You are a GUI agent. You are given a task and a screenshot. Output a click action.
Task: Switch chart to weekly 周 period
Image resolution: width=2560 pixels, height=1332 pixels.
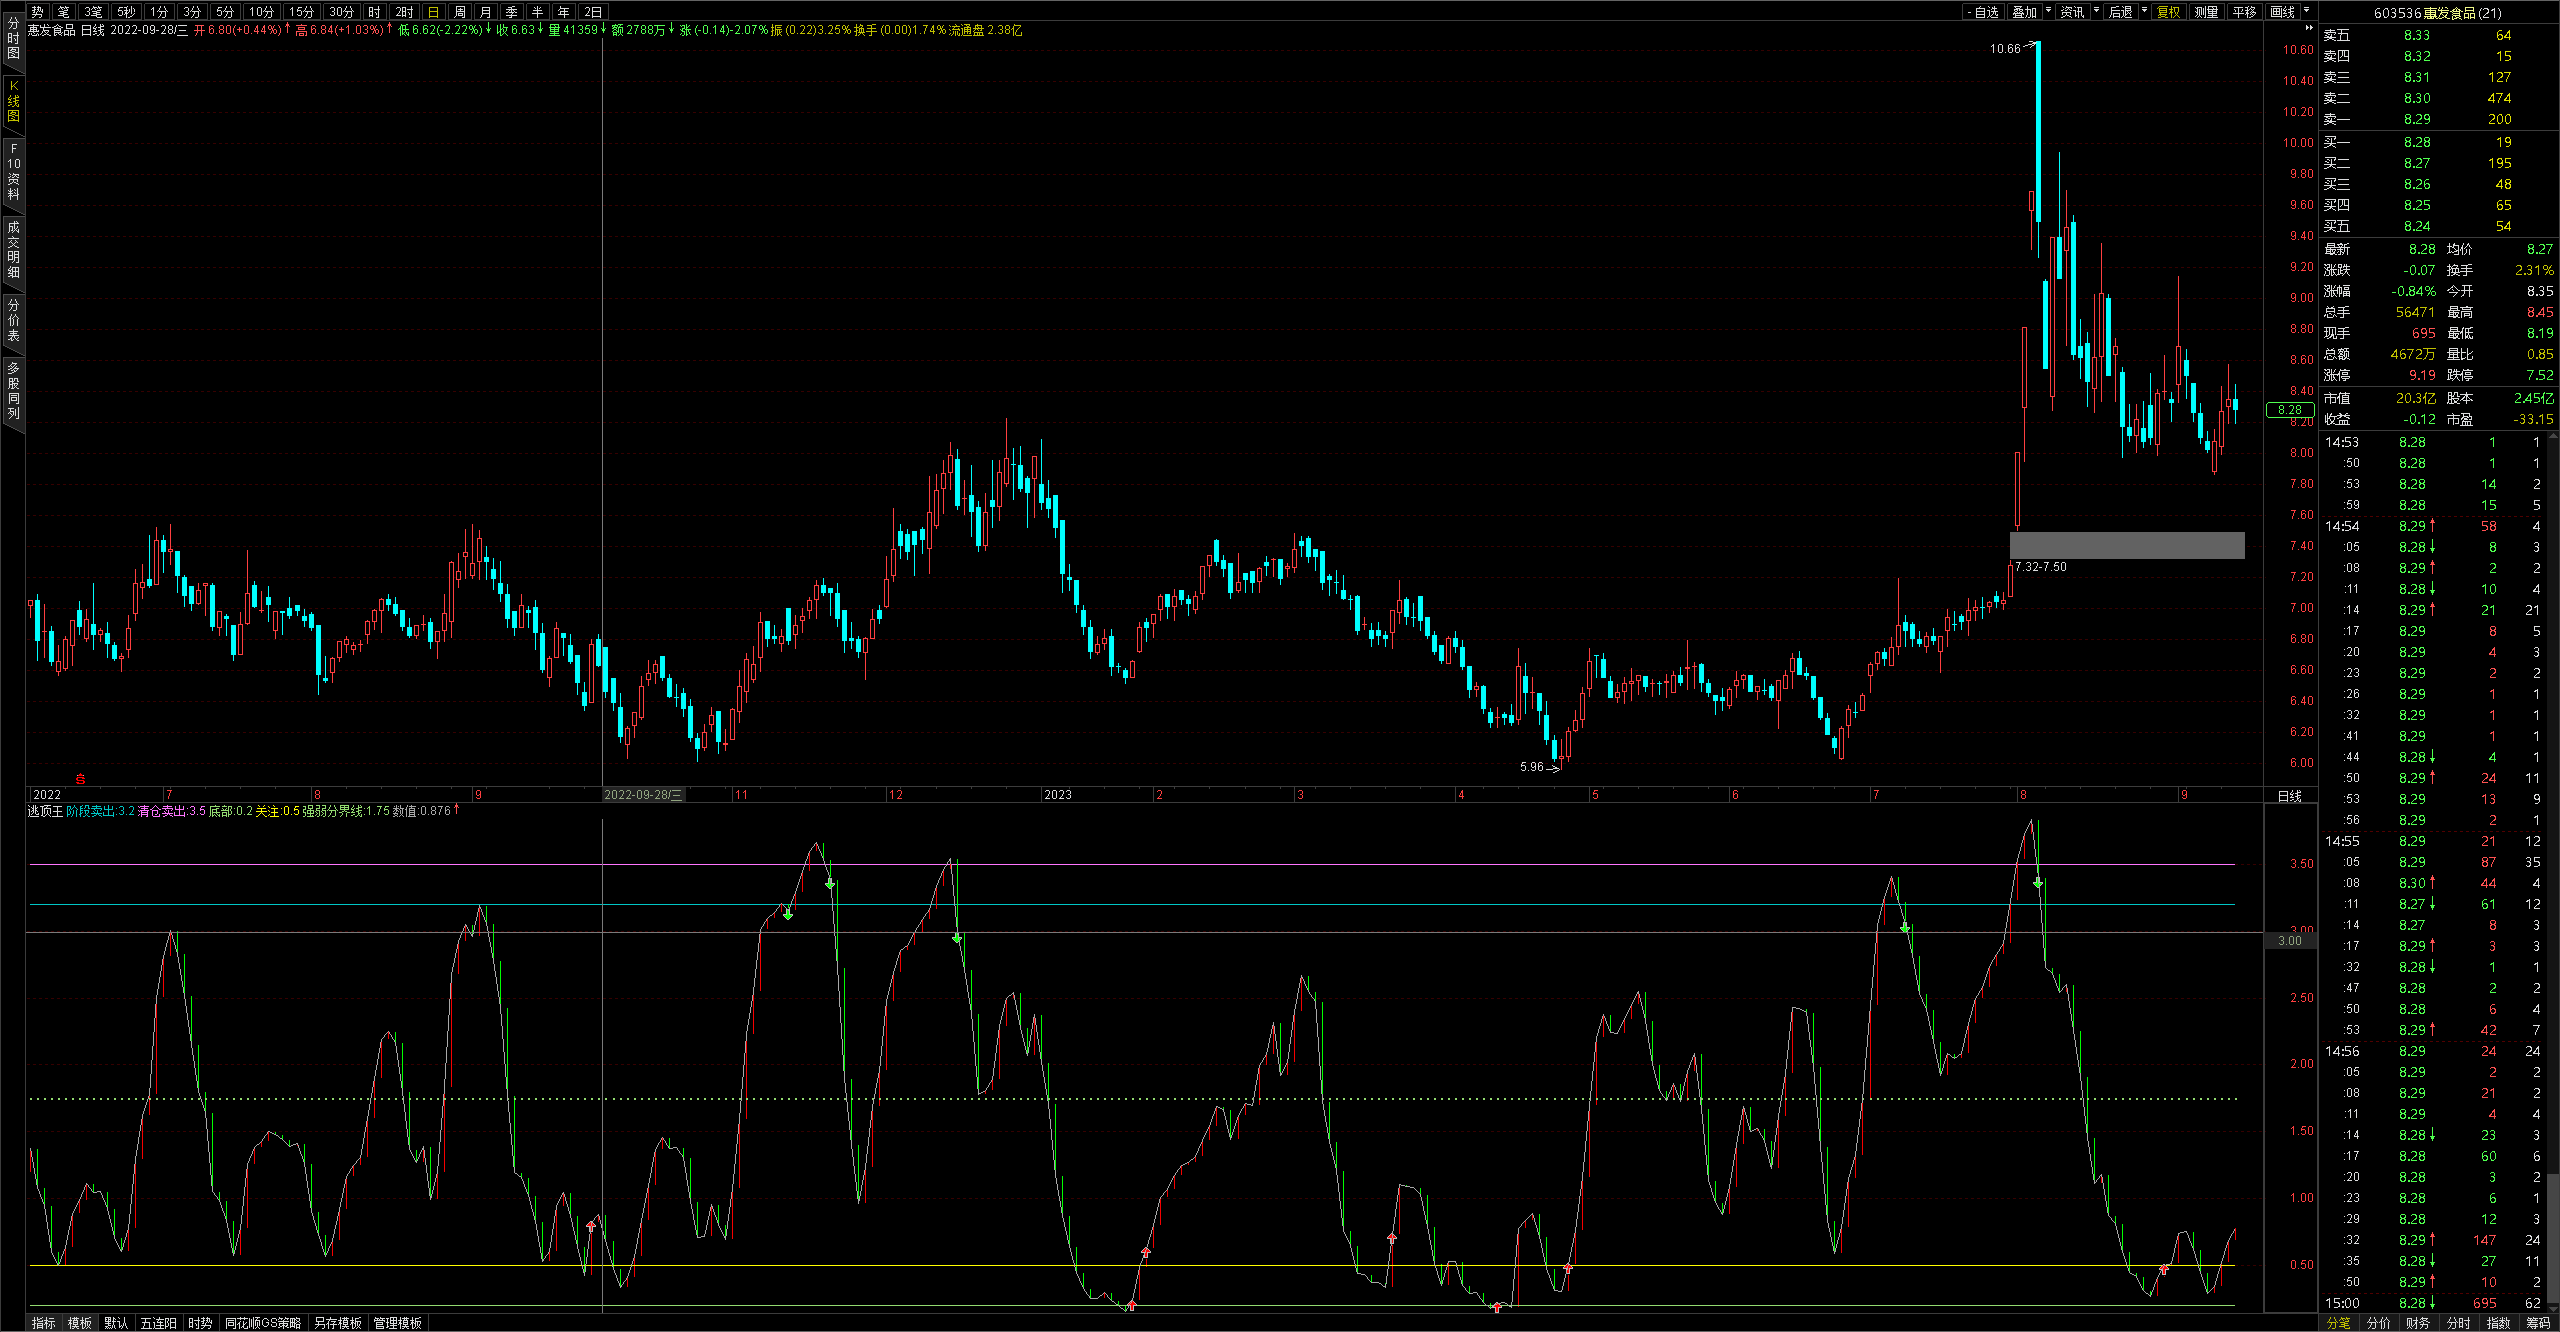(459, 12)
